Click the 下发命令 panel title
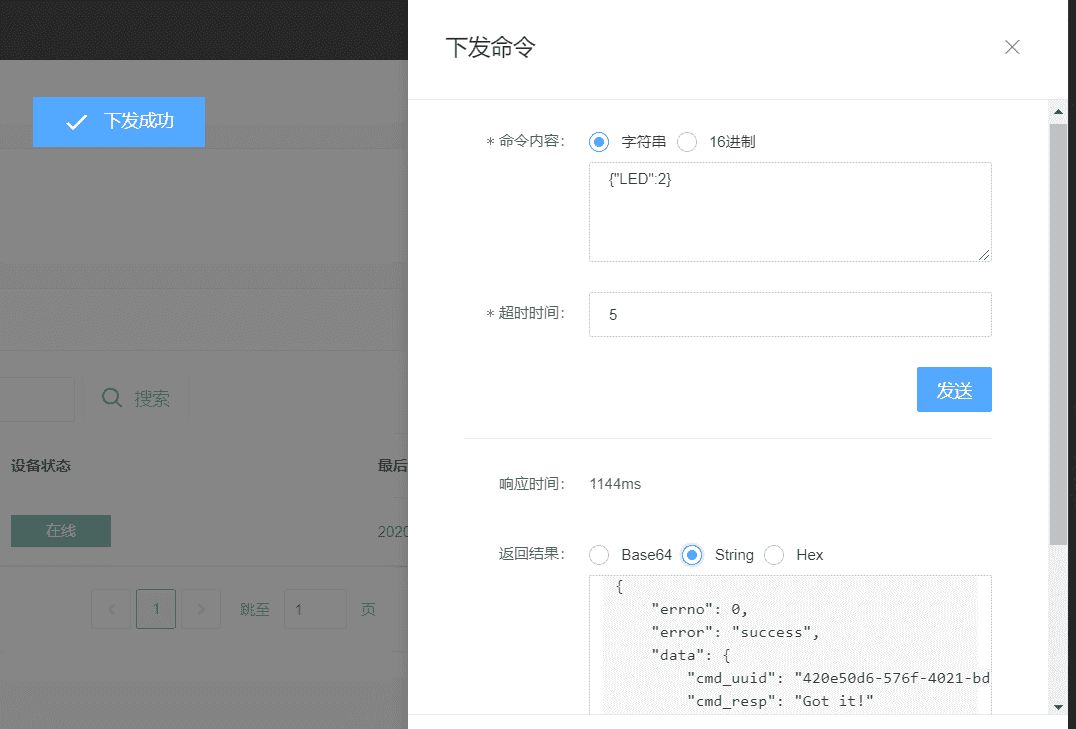1076x729 pixels. tap(490, 47)
